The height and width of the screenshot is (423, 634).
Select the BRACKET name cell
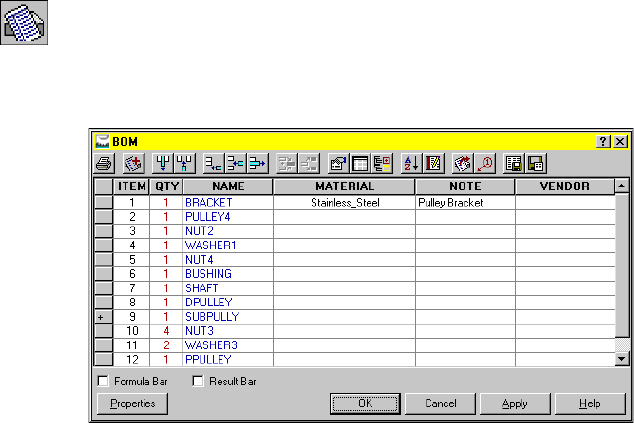pos(228,202)
